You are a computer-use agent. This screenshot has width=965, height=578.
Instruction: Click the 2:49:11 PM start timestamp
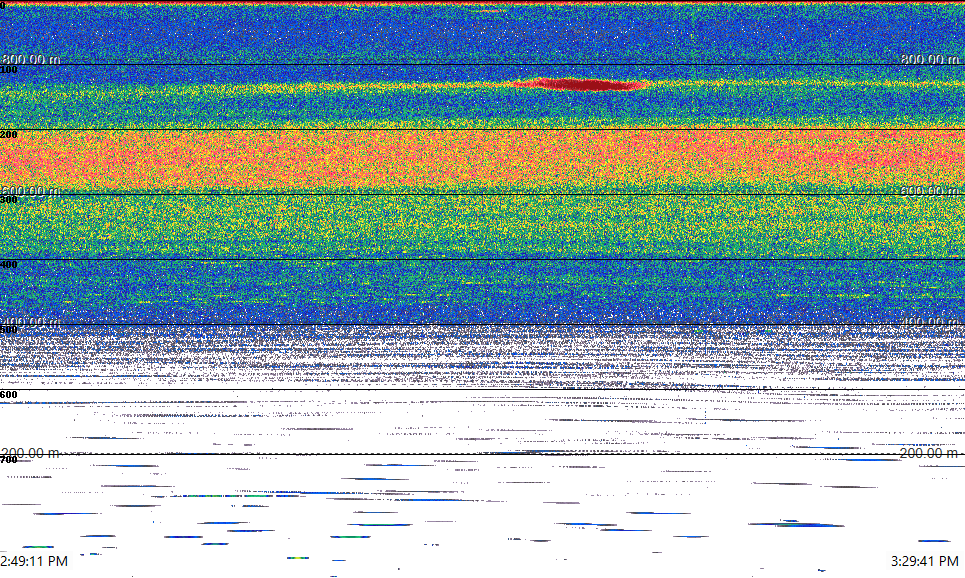pyautogui.click(x=34, y=561)
